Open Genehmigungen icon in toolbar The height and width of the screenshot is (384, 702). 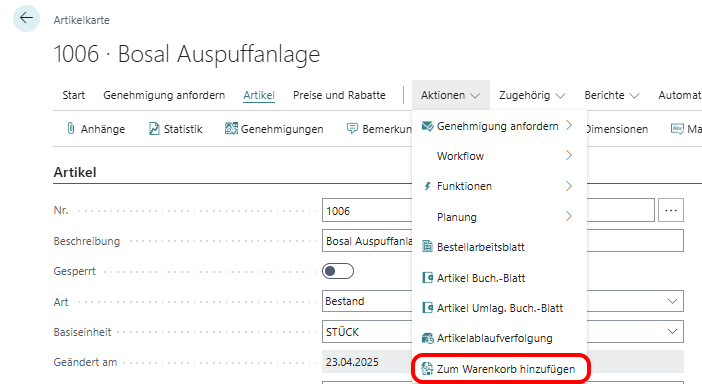231,129
